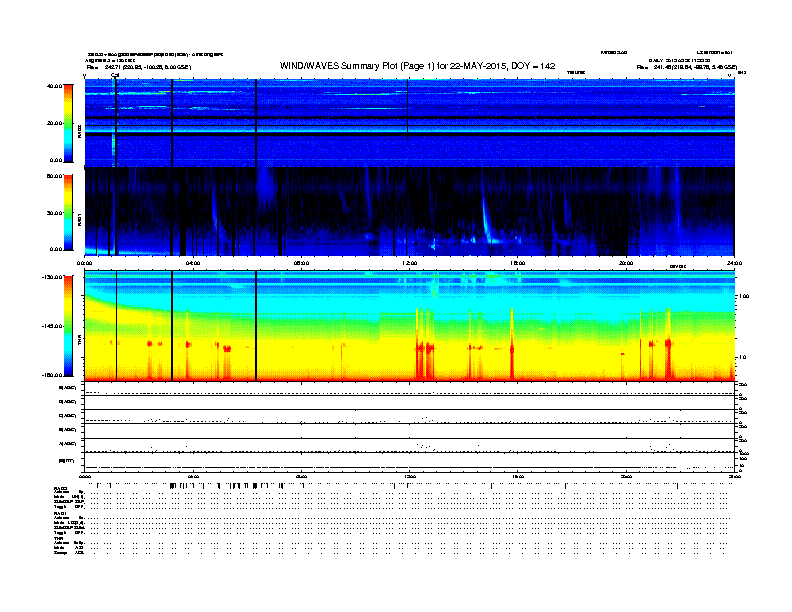The image size is (792, 612).
Task: Click the -130.00 value on TNR scale
Action: point(52,276)
